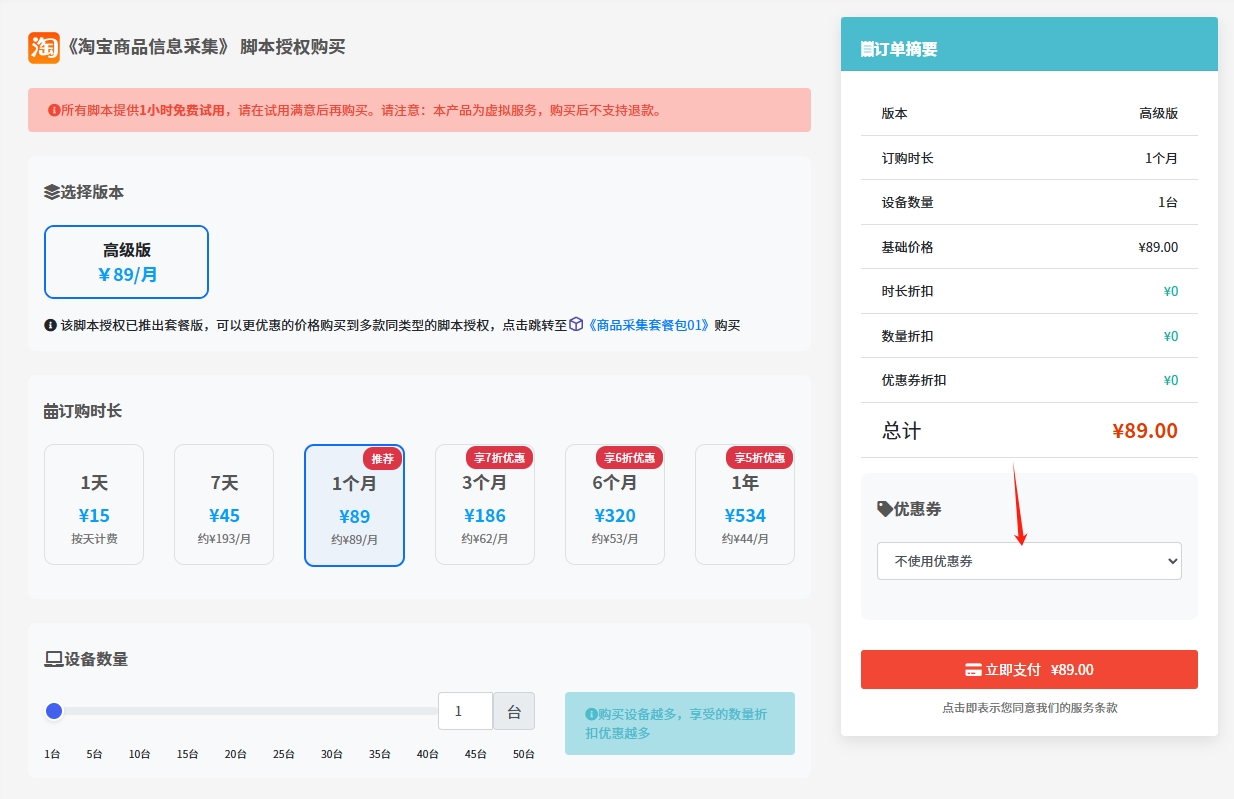Screen dimensions: 1234x799
Task: Click the receipt icon beside 订单摘要
Action: pos(866,49)
